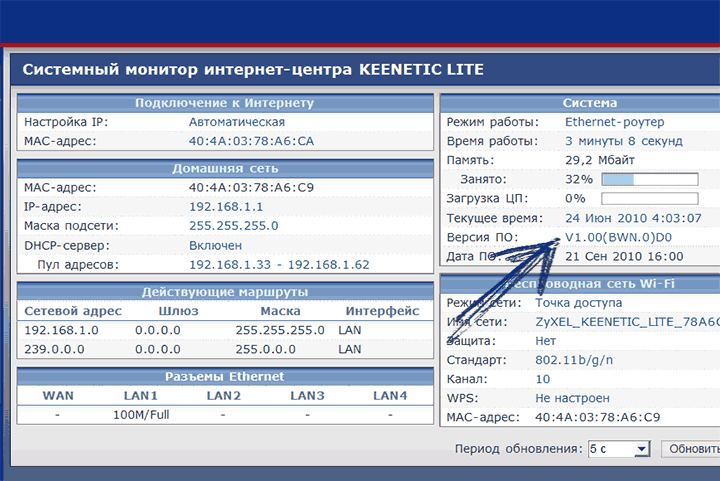720x481 pixels.
Task: Click the Подключение к Интернету panel header
Action: (225, 103)
